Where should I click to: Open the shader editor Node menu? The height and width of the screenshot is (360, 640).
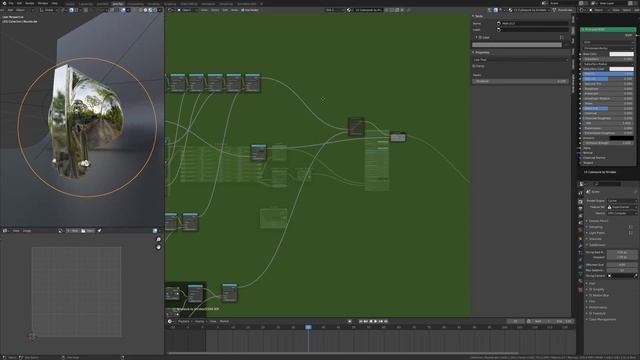pyautogui.click(x=234, y=10)
